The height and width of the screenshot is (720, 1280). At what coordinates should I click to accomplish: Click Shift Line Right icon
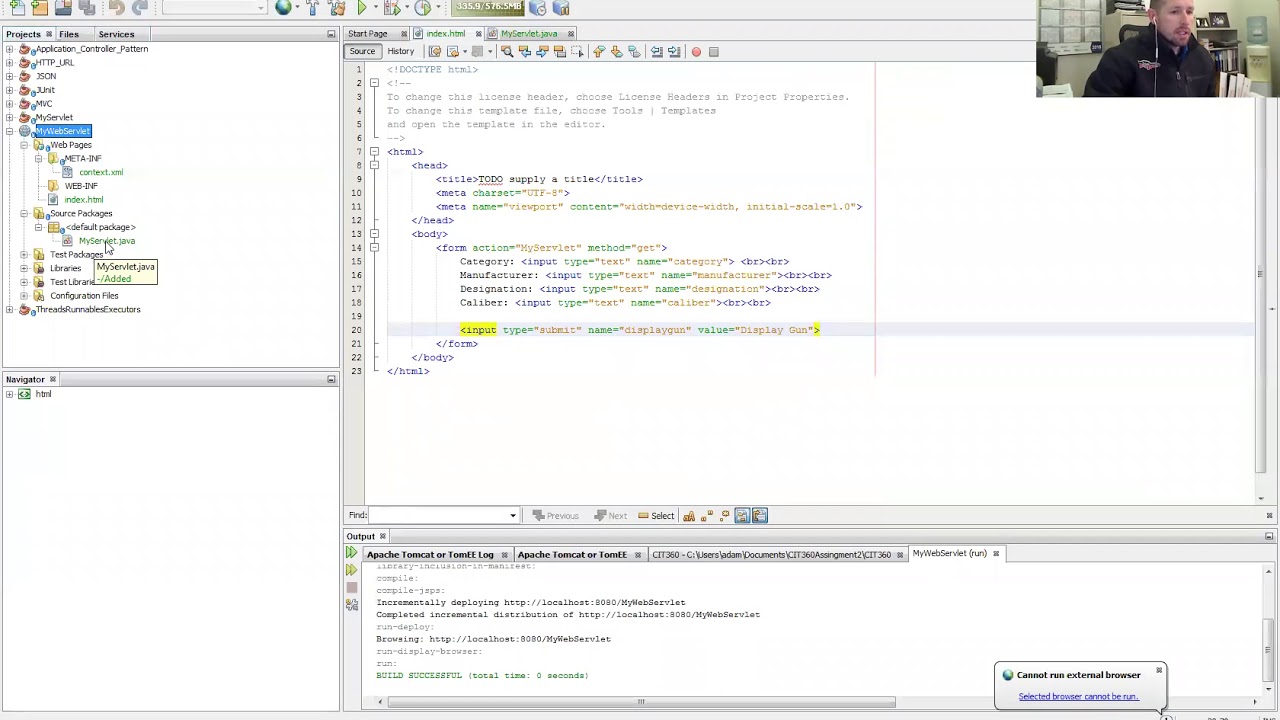[x=674, y=52]
